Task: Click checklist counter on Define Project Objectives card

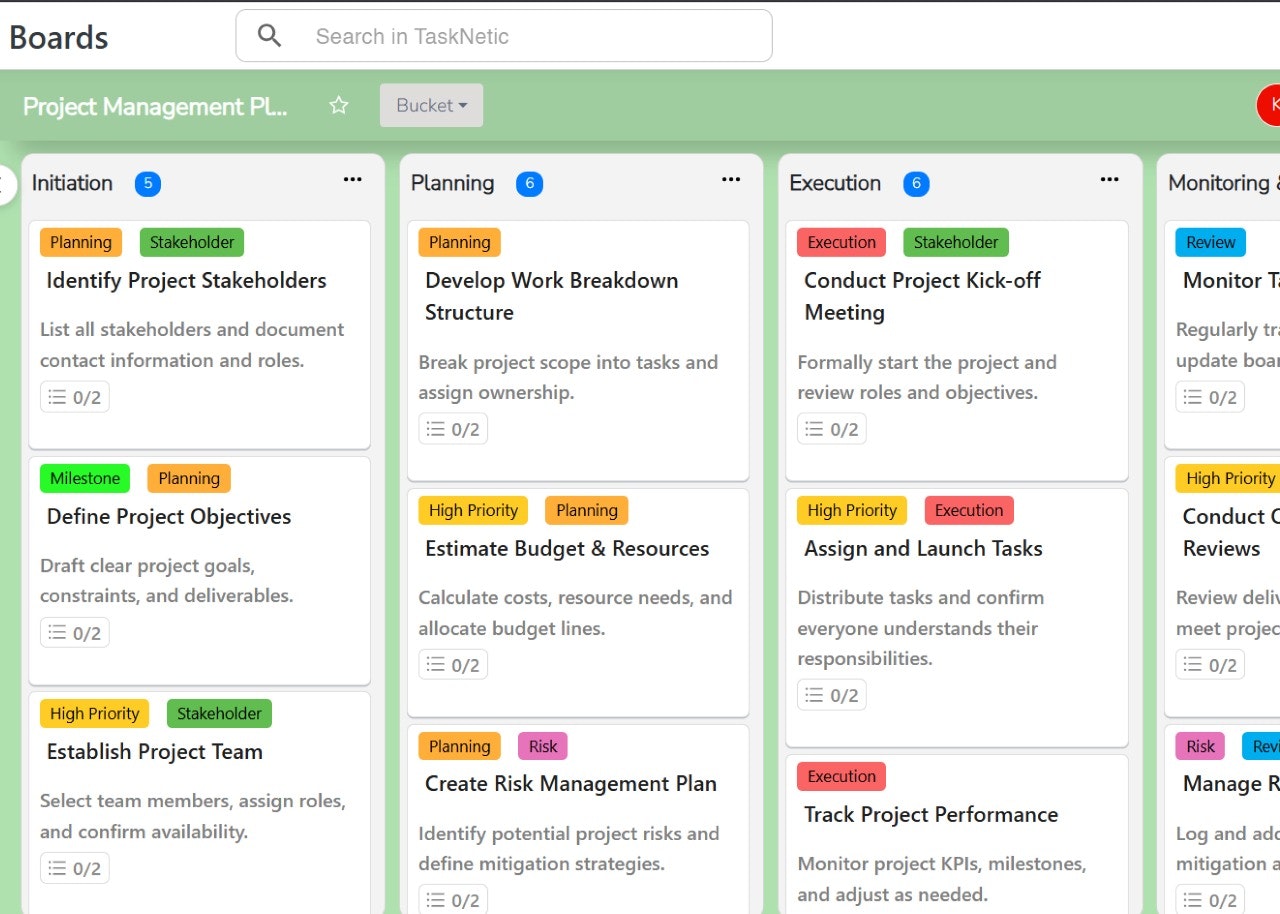Action: tap(75, 633)
